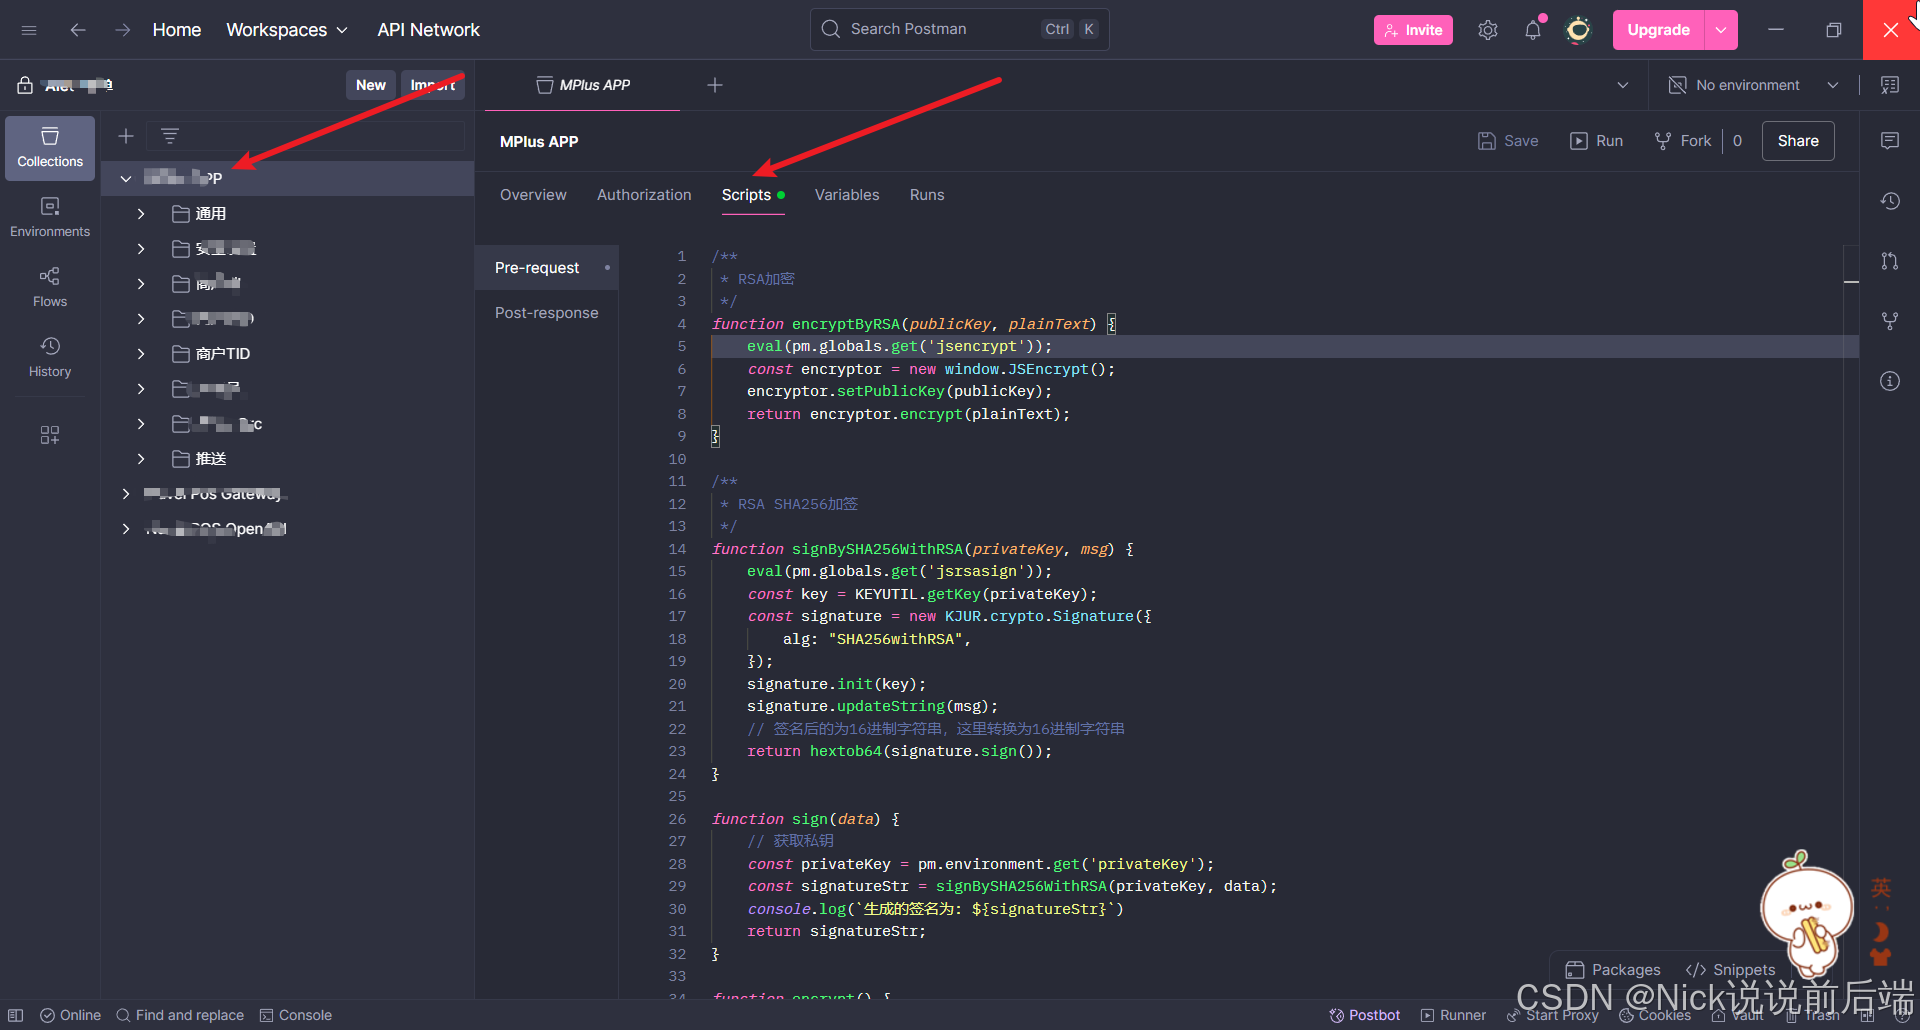The height and width of the screenshot is (1030, 1920).
Task: Click the Postbot icon in status bar
Action: point(1365,1015)
